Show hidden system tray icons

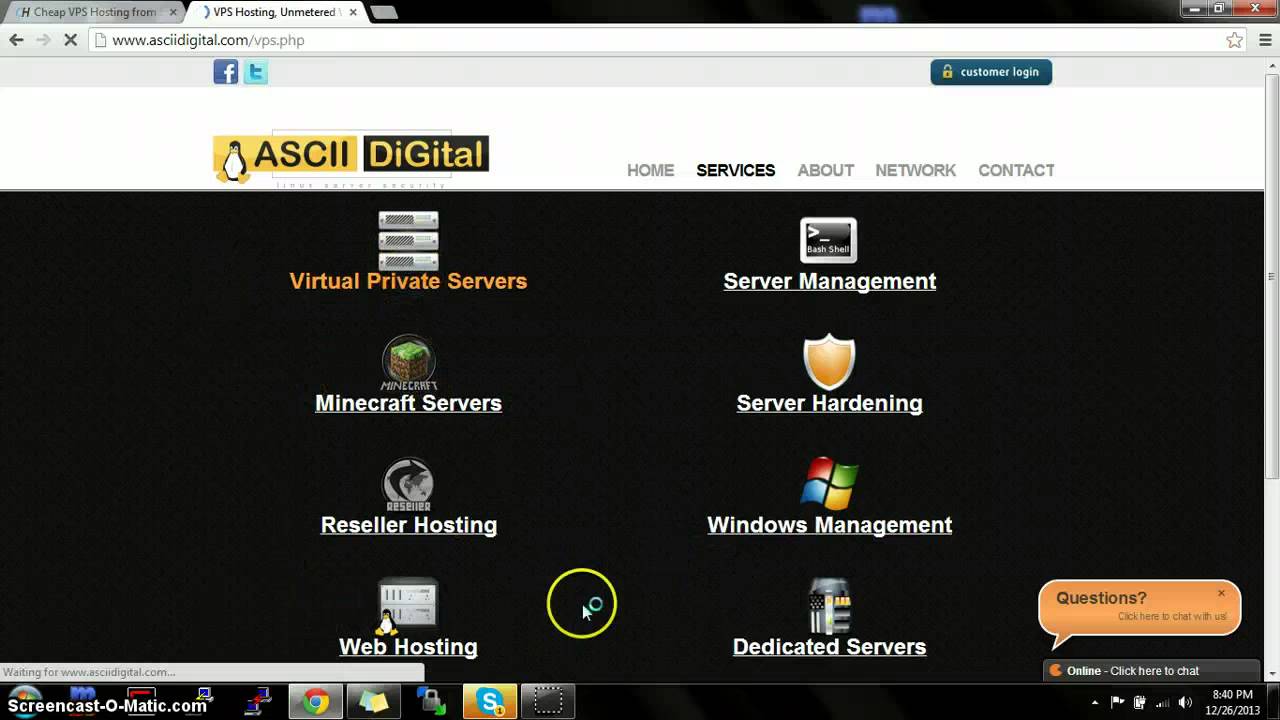coord(1095,703)
